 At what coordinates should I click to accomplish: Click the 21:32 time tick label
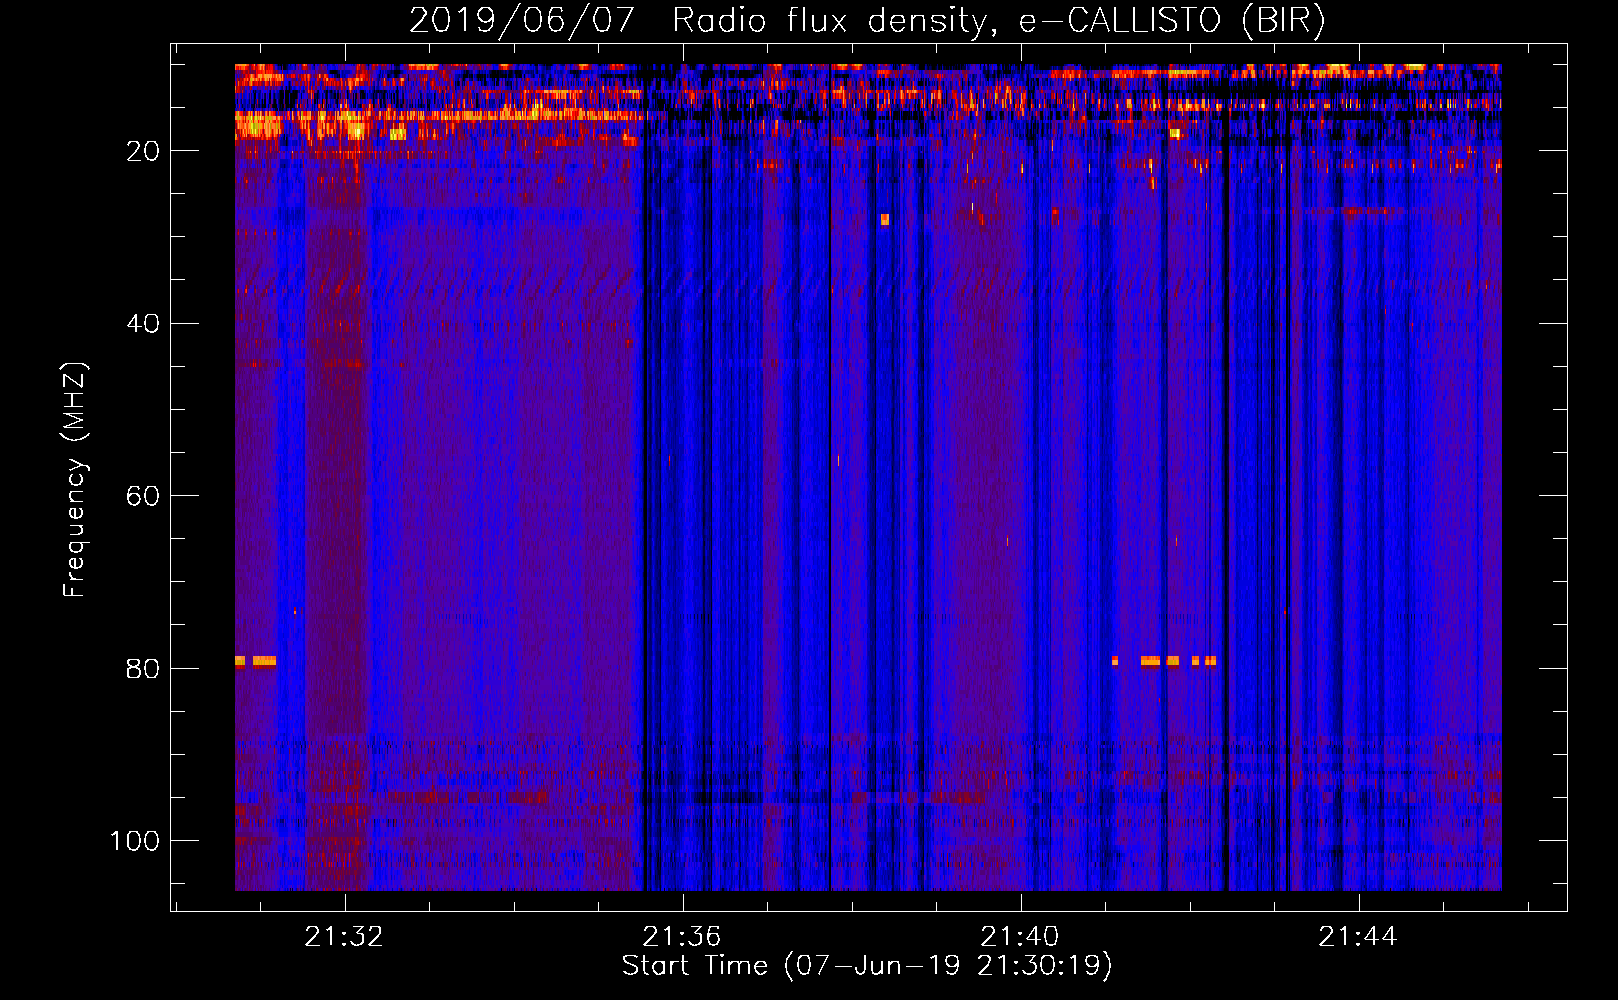(344, 937)
